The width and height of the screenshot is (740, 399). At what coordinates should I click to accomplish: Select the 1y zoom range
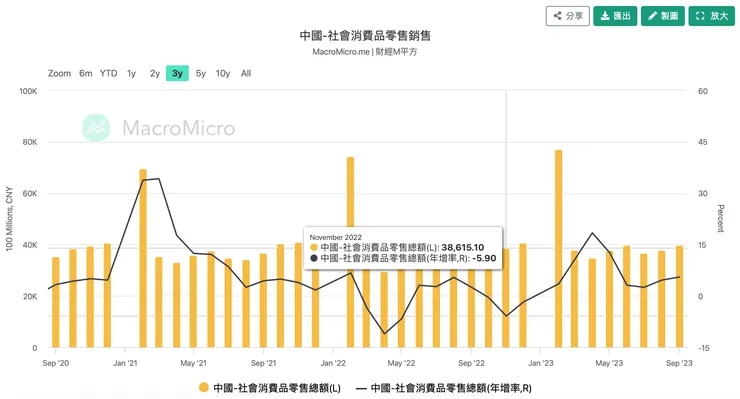(x=131, y=73)
